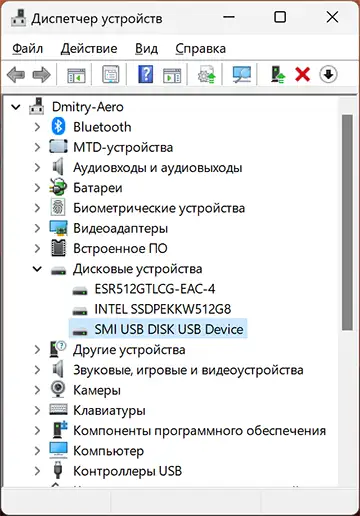
Task: Click the Контроллеры USB plug icon
Action: click(x=58, y=470)
